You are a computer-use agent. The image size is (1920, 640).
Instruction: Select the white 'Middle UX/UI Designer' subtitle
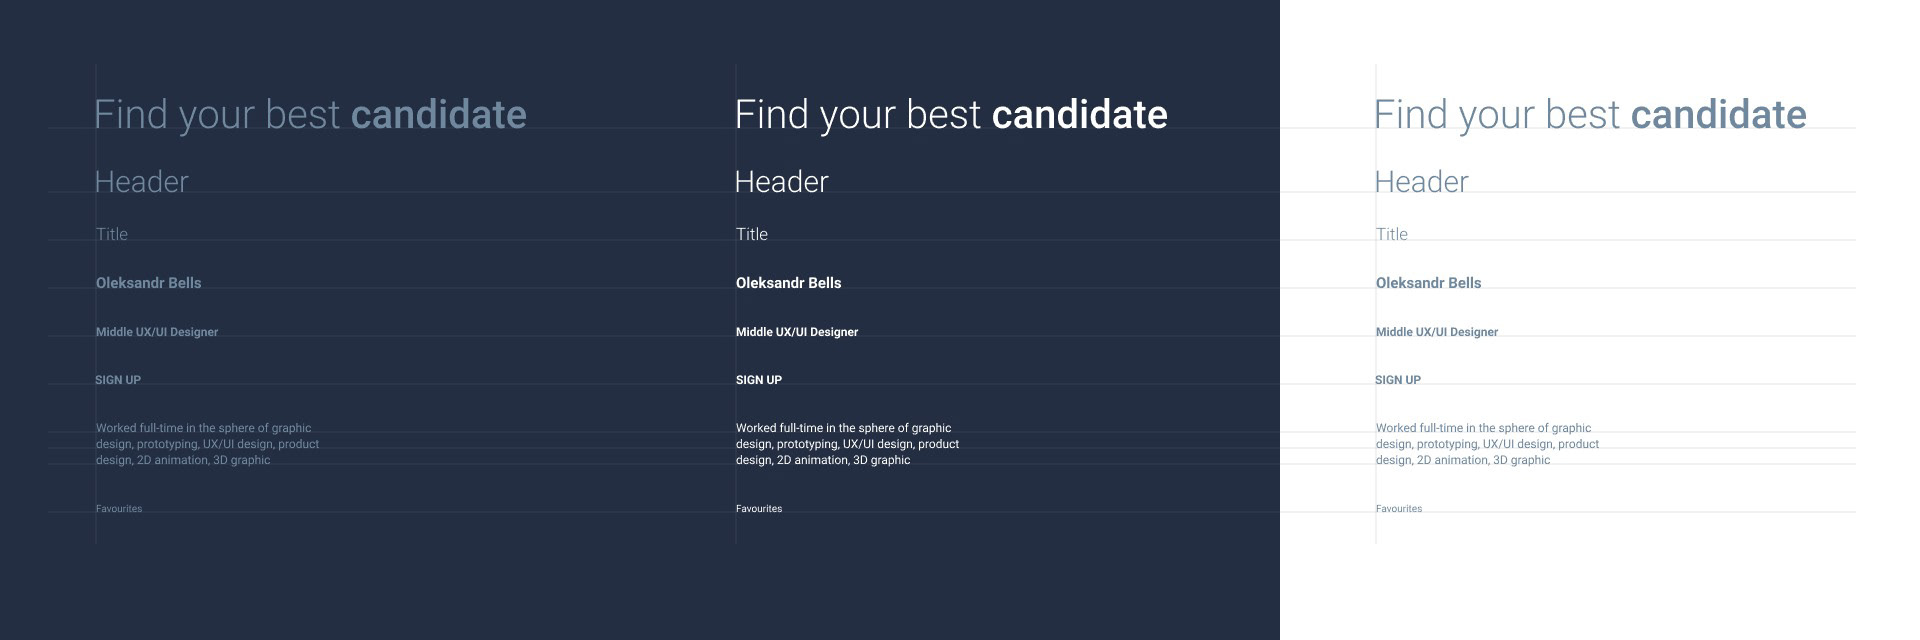tap(797, 332)
